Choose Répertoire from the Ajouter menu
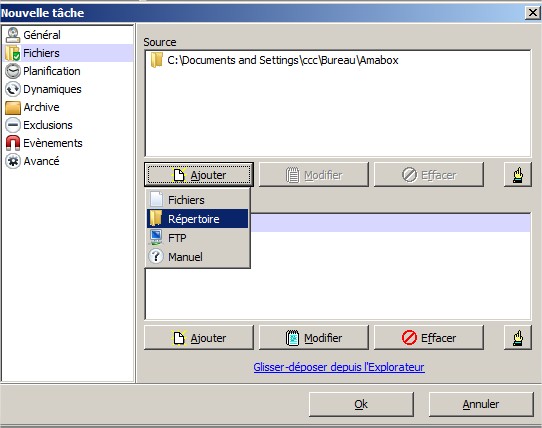This screenshot has width=542, height=428. 198,218
